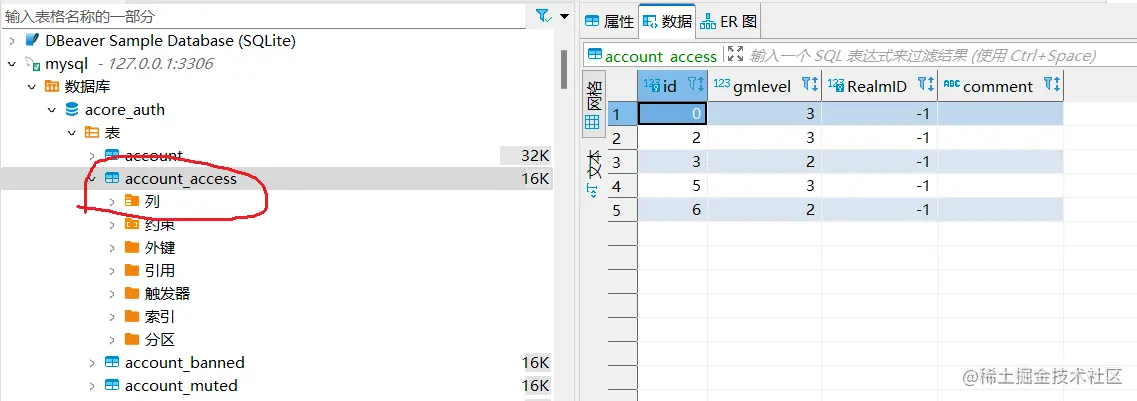Click the 触发器 folder icon
The height and width of the screenshot is (401, 1137).
[131, 294]
